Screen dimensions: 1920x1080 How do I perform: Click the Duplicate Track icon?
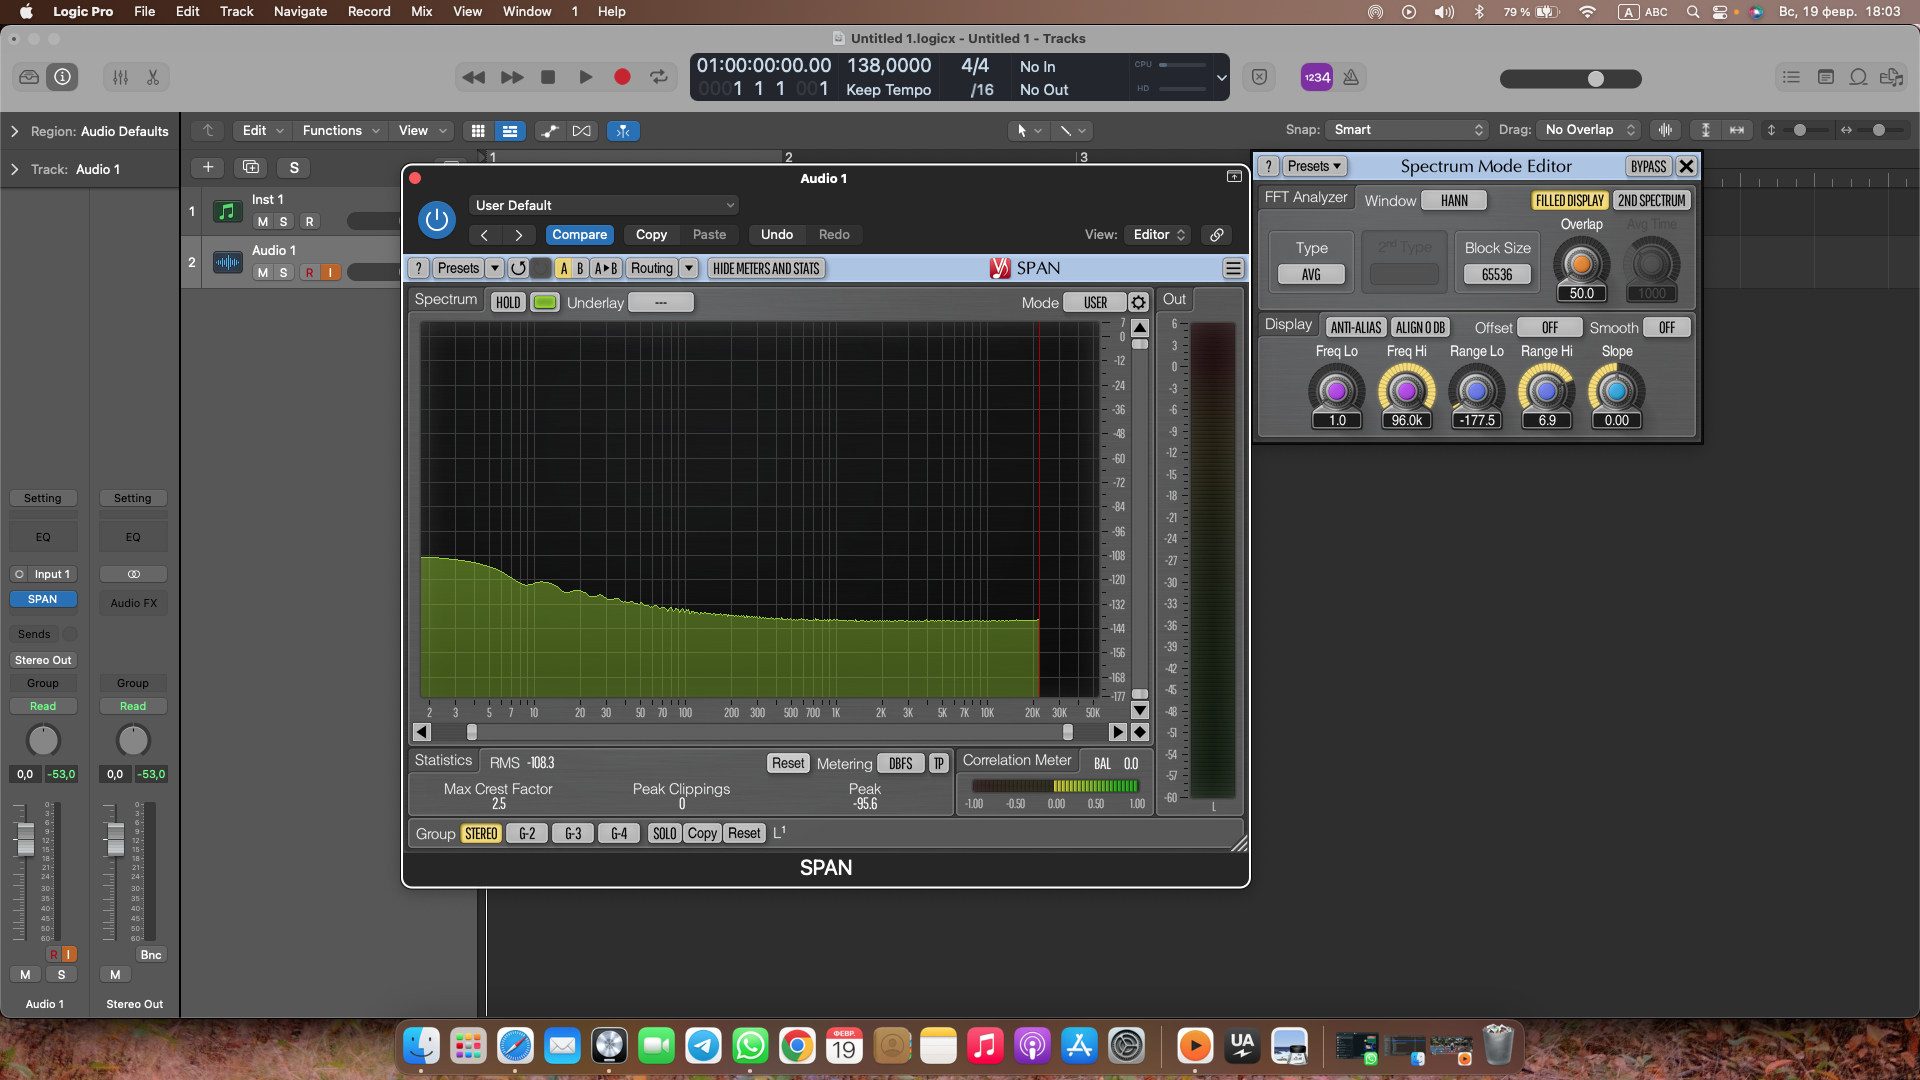251,167
